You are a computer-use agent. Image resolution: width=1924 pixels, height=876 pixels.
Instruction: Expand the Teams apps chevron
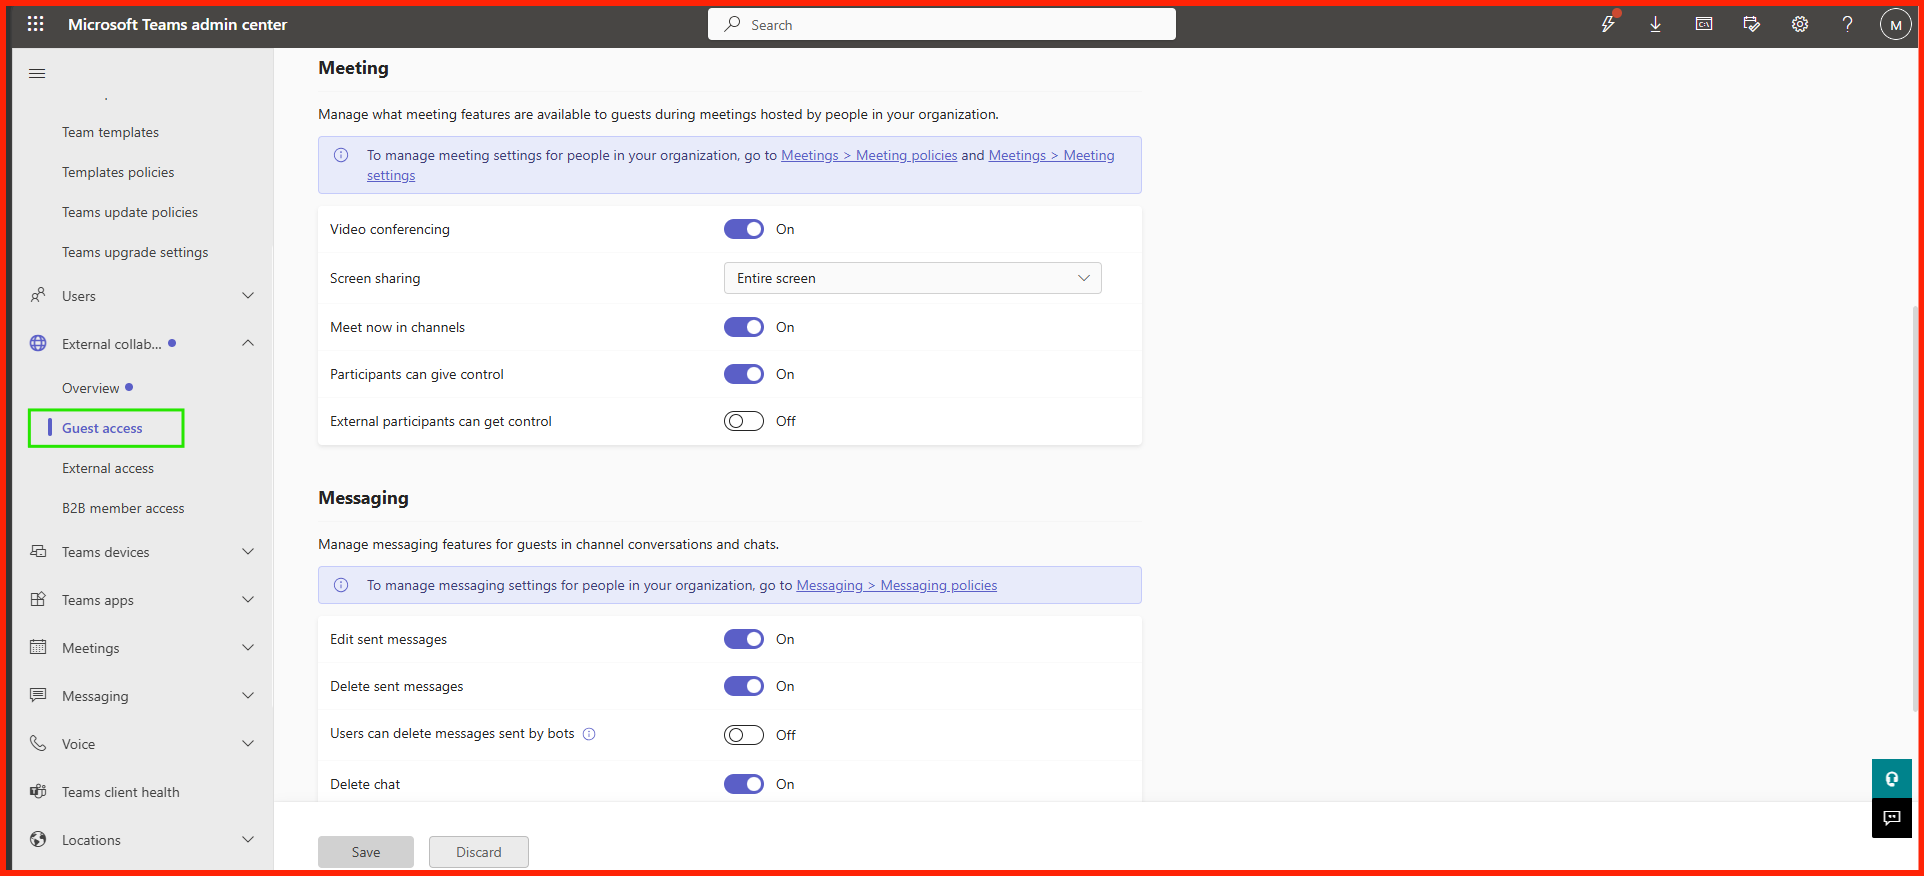pos(248,599)
